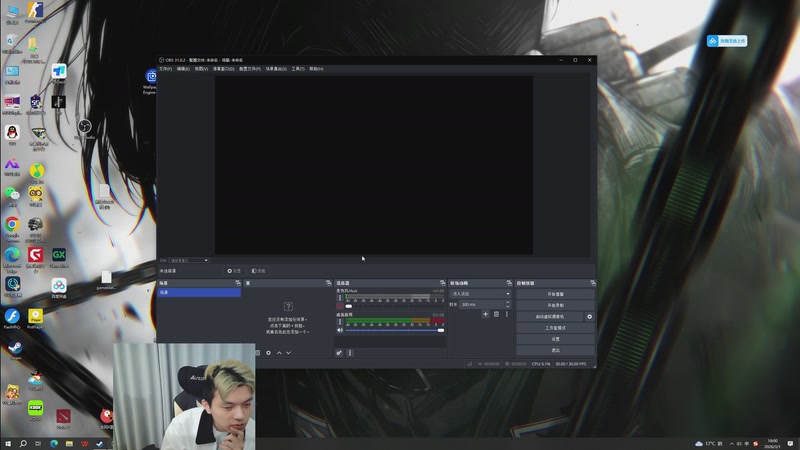Screen dimensions: 800x450
Task: Open the 场景集合(S) menu in OBS
Action: pyautogui.click(x=276, y=69)
